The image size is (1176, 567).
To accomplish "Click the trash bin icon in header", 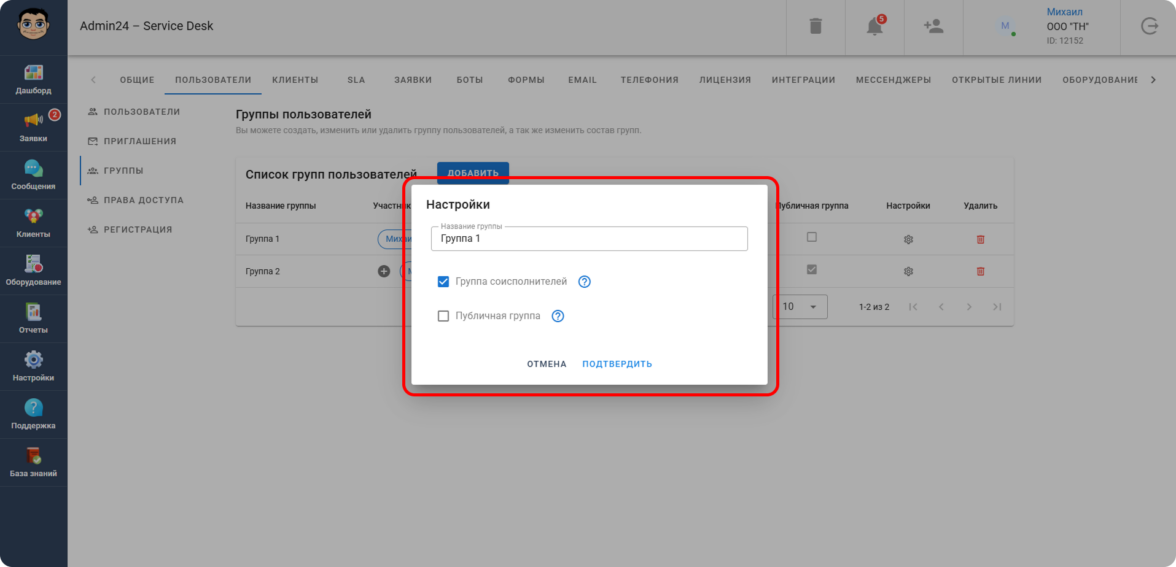I will pyautogui.click(x=815, y=27).
